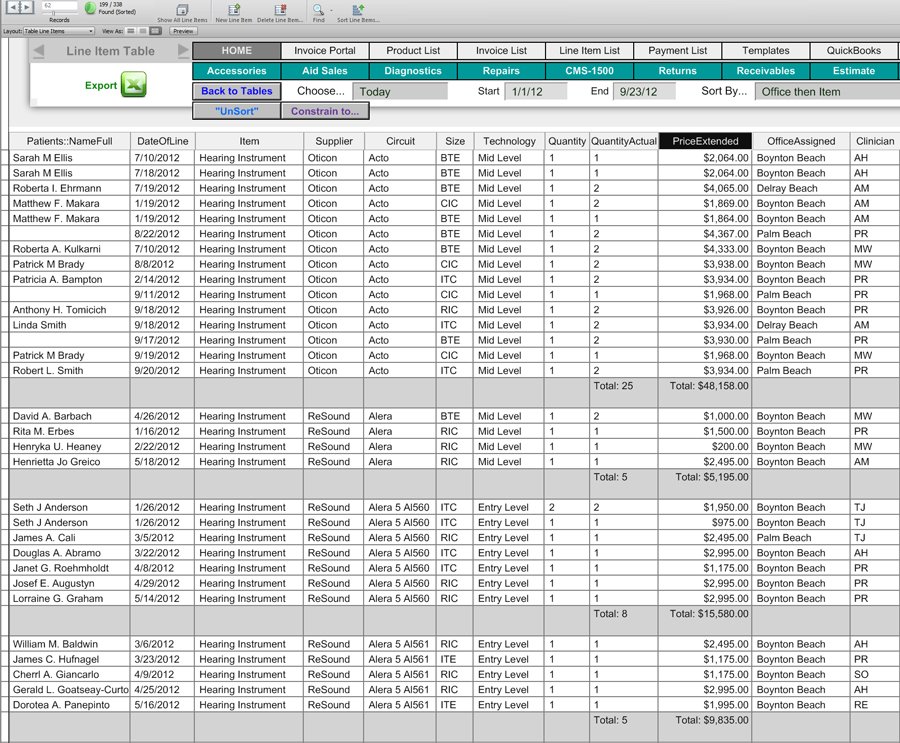This screenshot has height=743, width=900.
Task: Click the Find magnifier icon
Action: click(317, 9)
